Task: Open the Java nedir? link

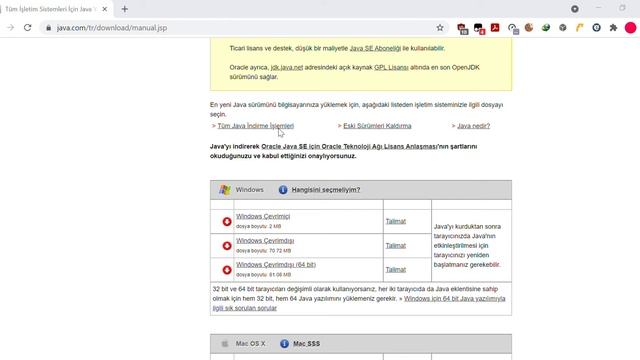Action: [473, 126]
